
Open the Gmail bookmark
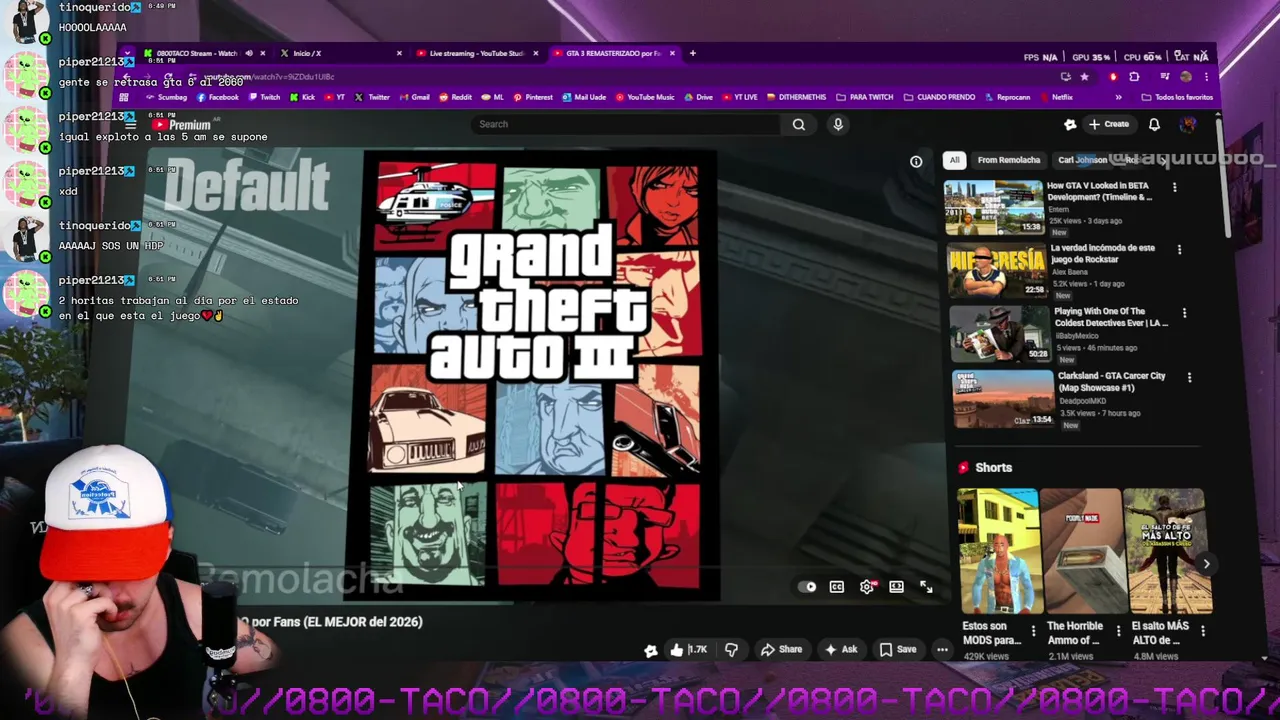click(414, 97)
